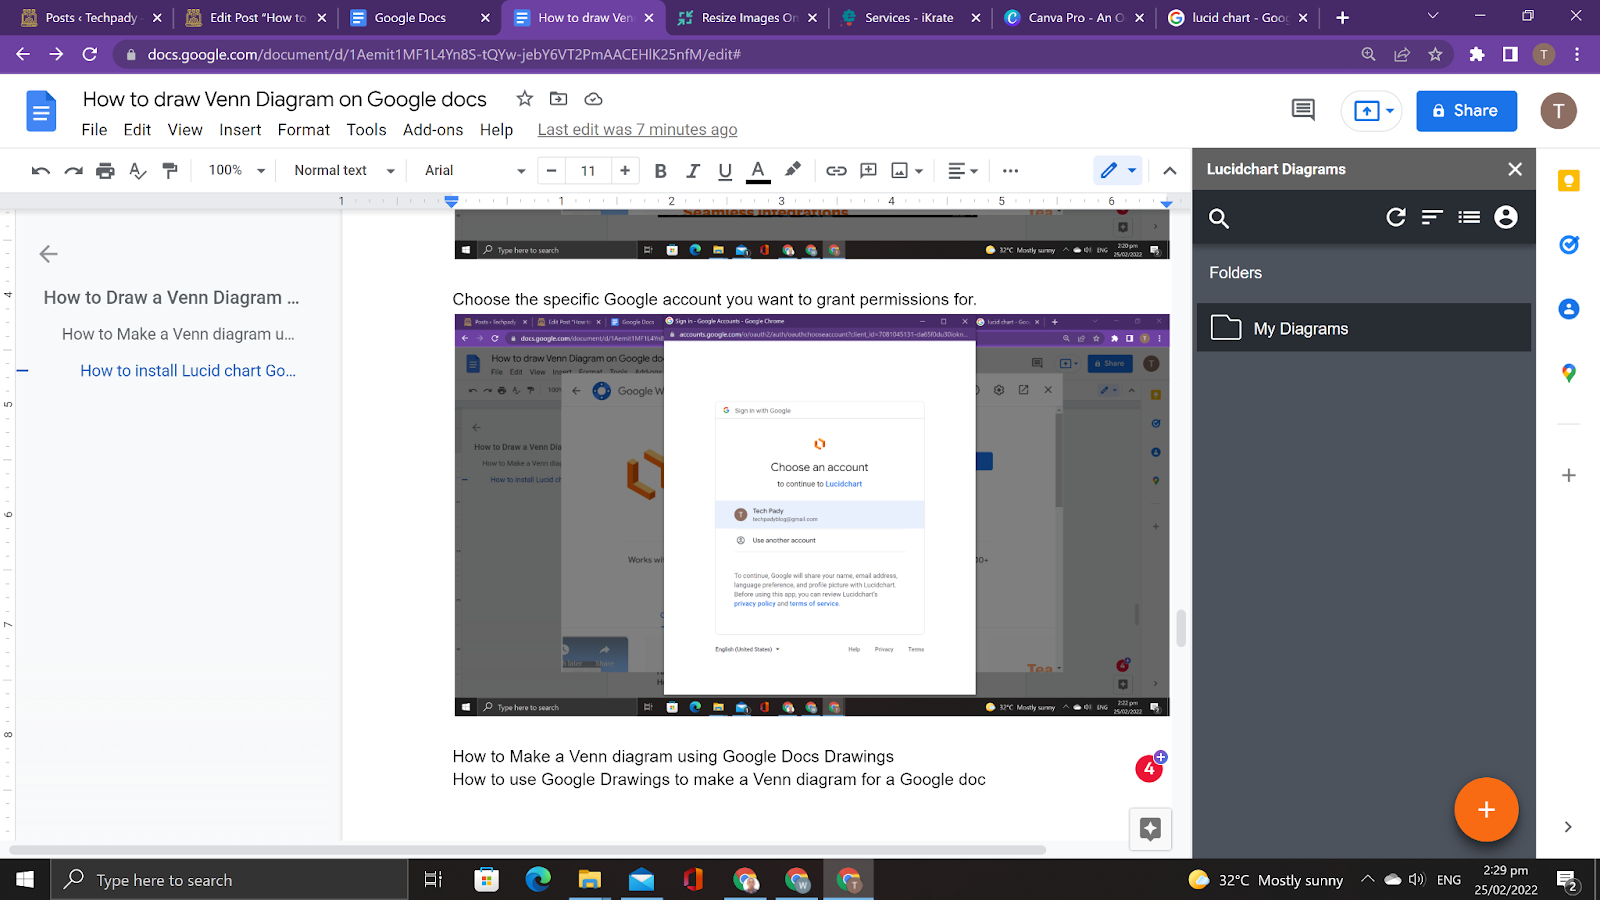Screen dimensions: 1600x900
Task: Open the zoom level dropdown (100%)
Action: click(237, 171)
